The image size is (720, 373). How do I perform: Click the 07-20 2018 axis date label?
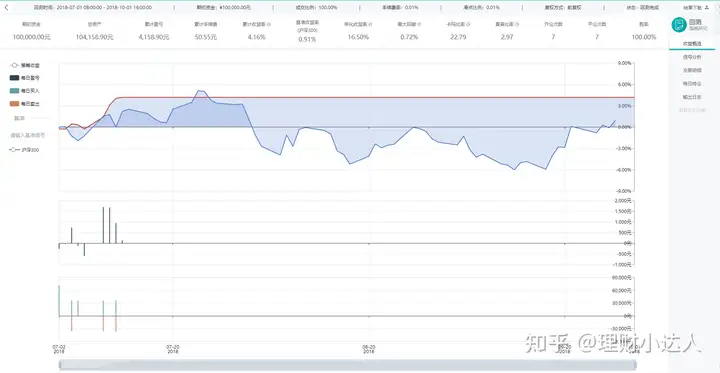173,349
